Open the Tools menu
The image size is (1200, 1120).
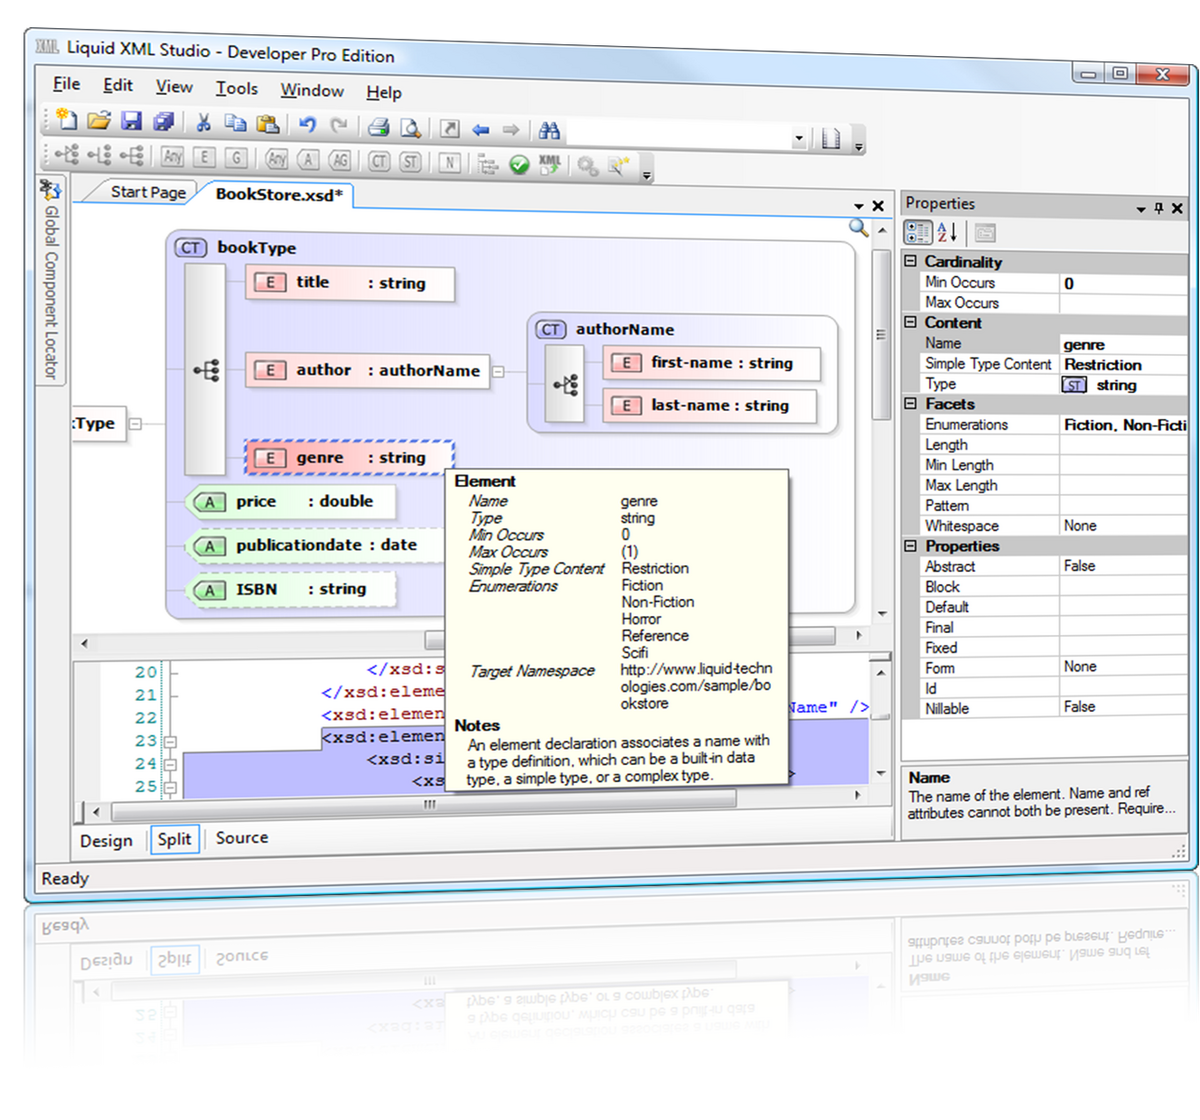coord(237,89)
